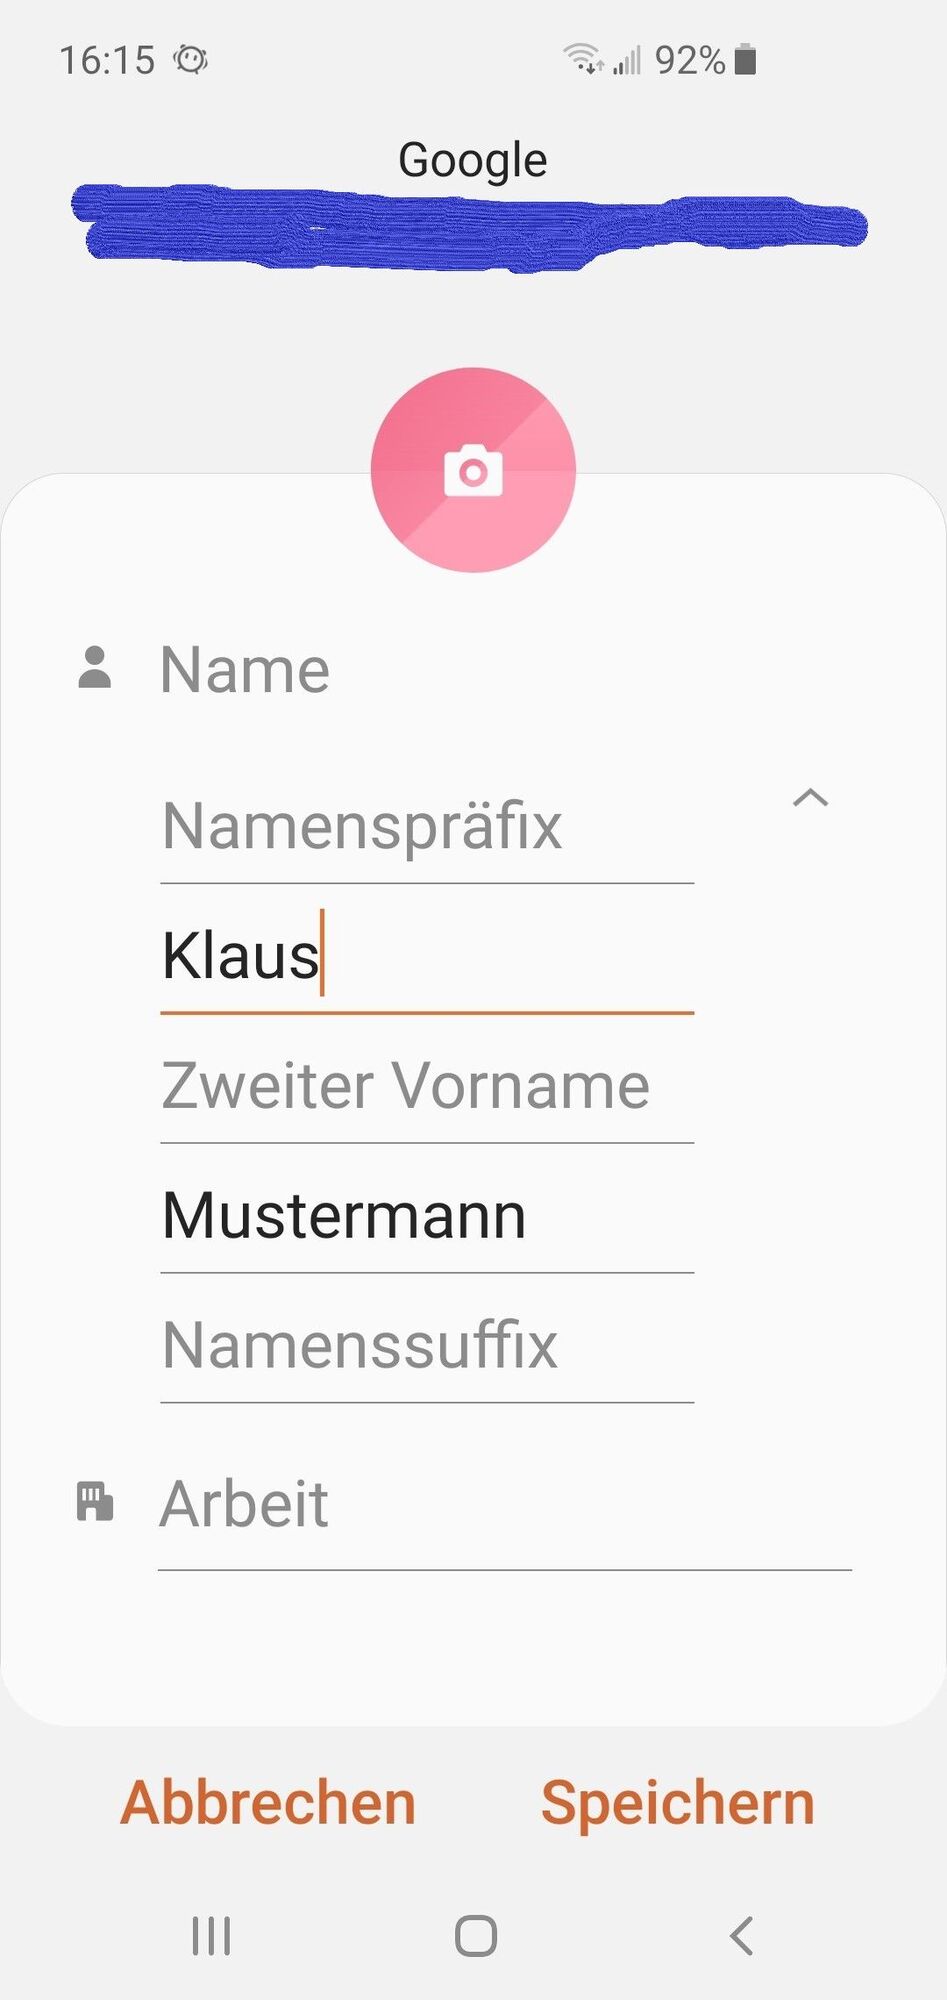Focus the Namenssuffix field

click(x=427, y=1346)
